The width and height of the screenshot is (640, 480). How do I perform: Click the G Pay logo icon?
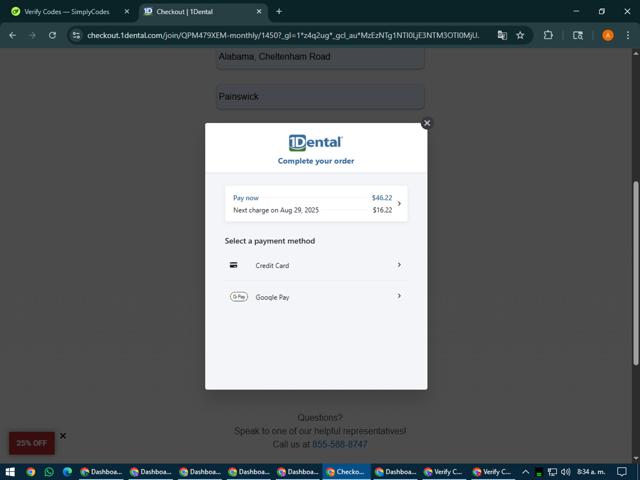(239, 297)
